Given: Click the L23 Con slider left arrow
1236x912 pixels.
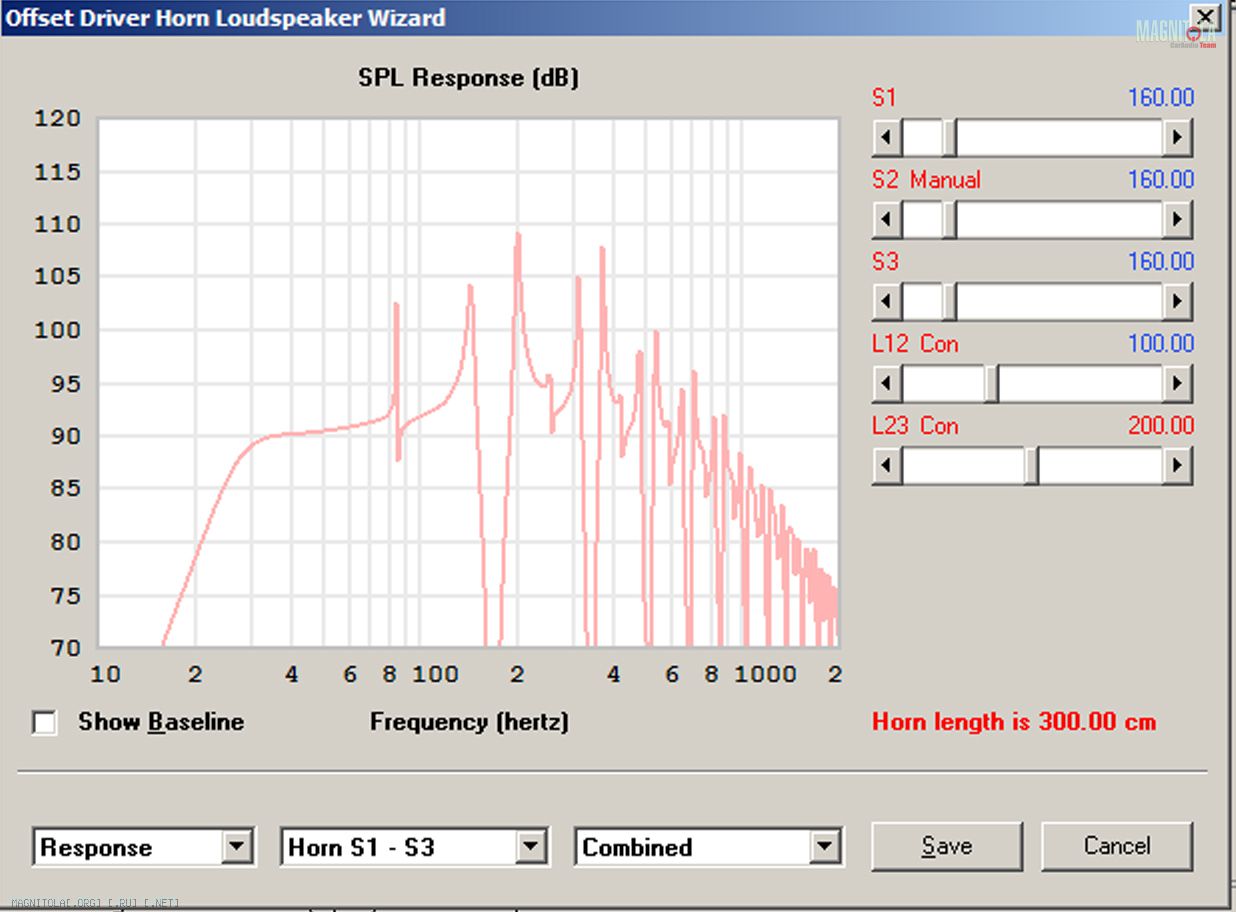Looking at the screenshot, I should [886, 465].
